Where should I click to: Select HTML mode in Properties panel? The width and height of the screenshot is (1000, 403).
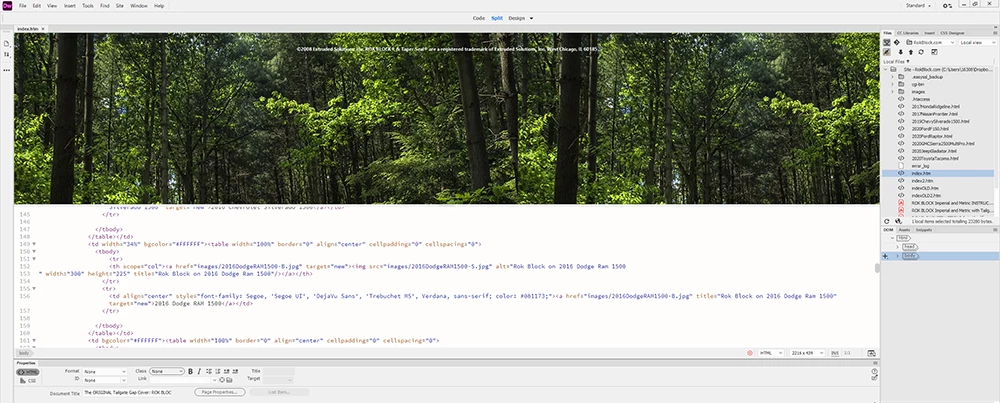[27, 372]
